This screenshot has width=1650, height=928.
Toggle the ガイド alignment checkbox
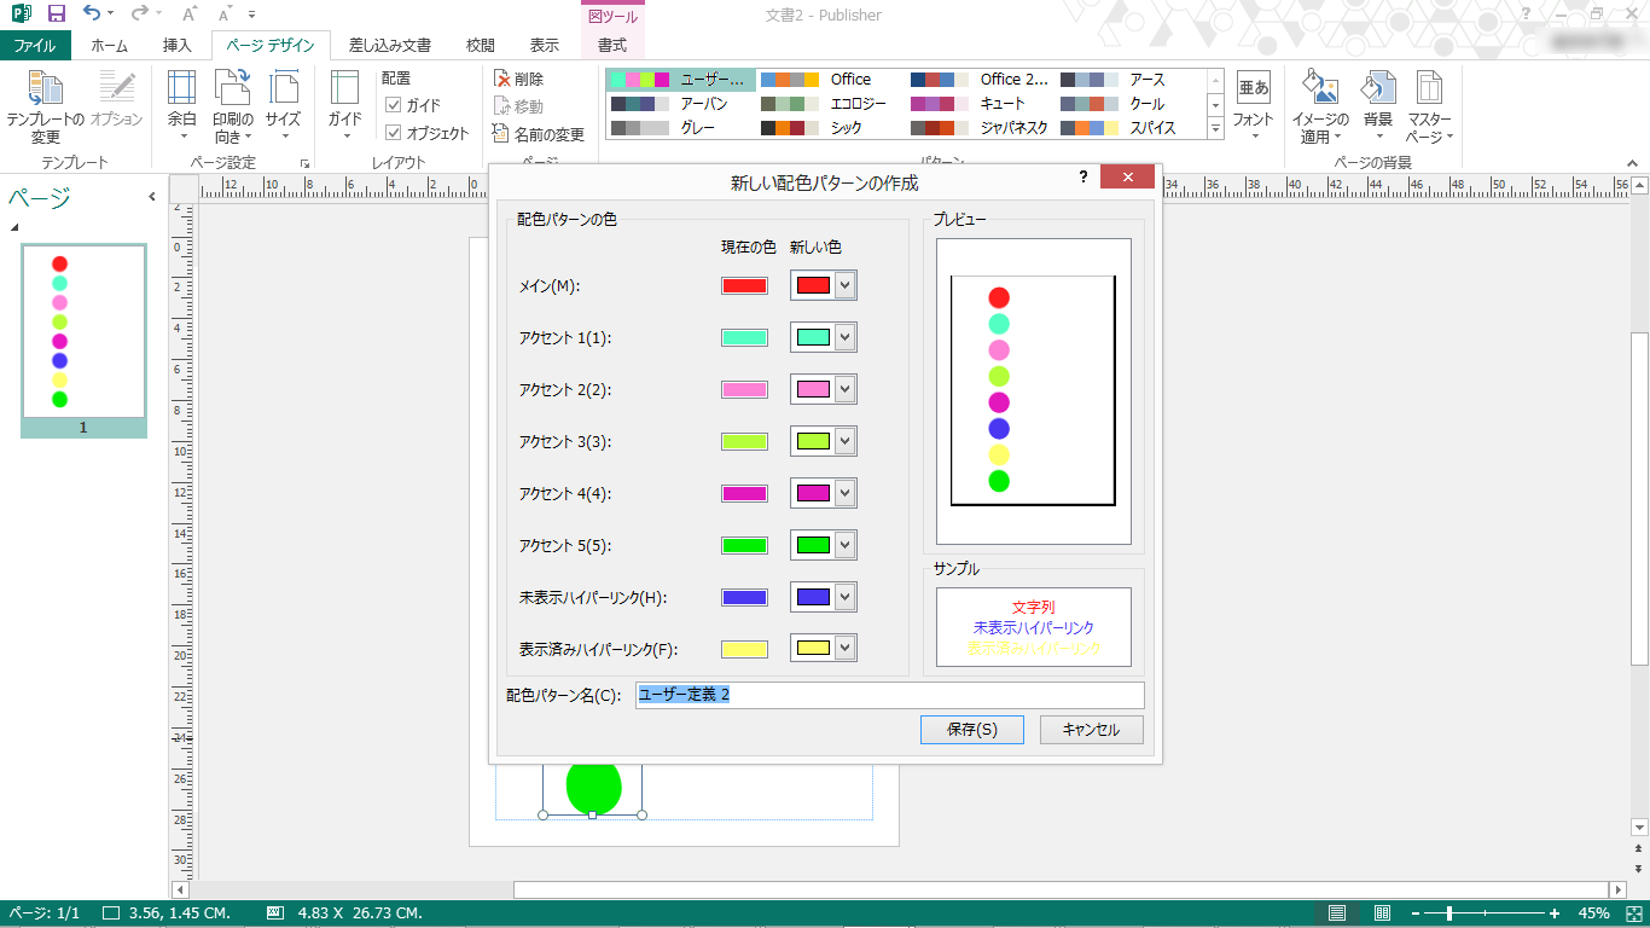click(x=393, y=105)
